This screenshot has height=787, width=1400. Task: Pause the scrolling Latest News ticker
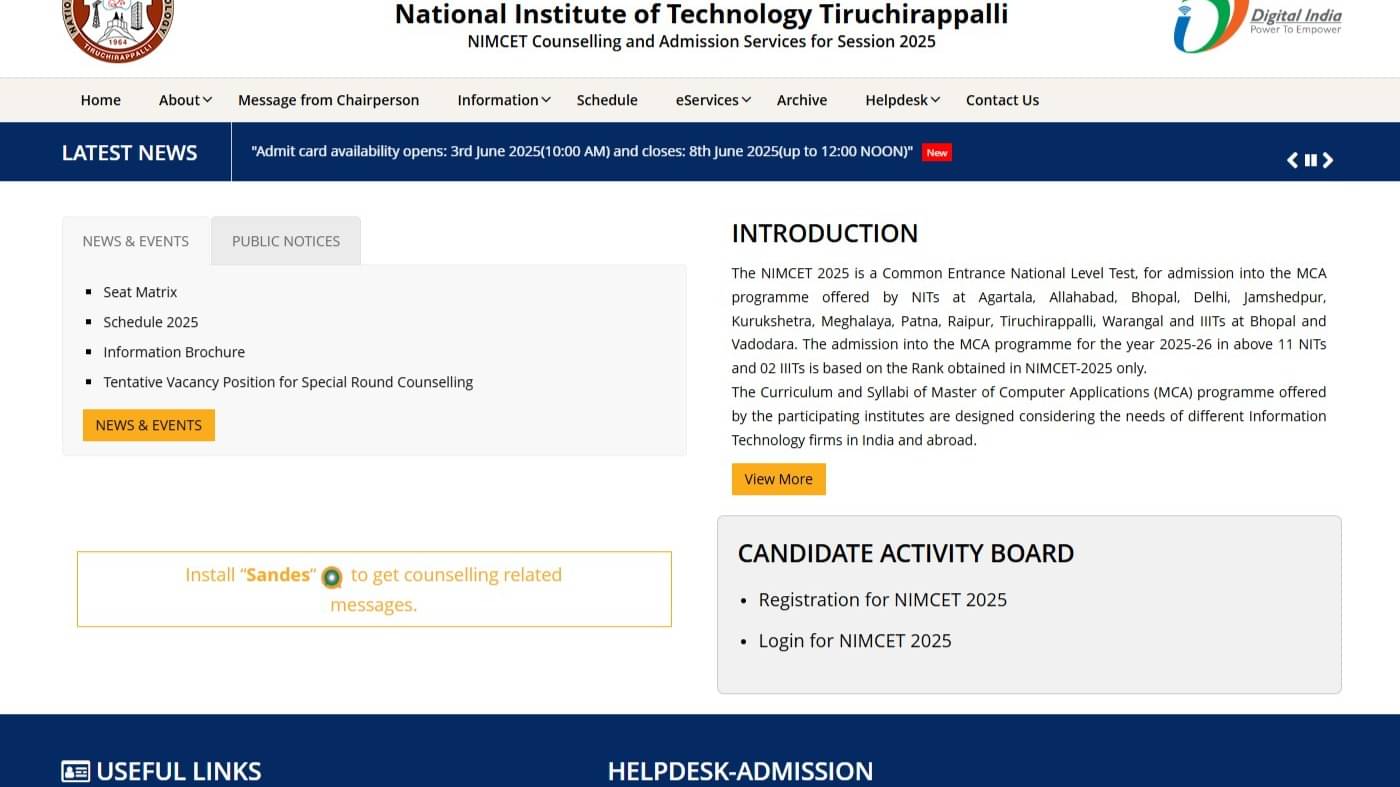tap(1310, 160)
